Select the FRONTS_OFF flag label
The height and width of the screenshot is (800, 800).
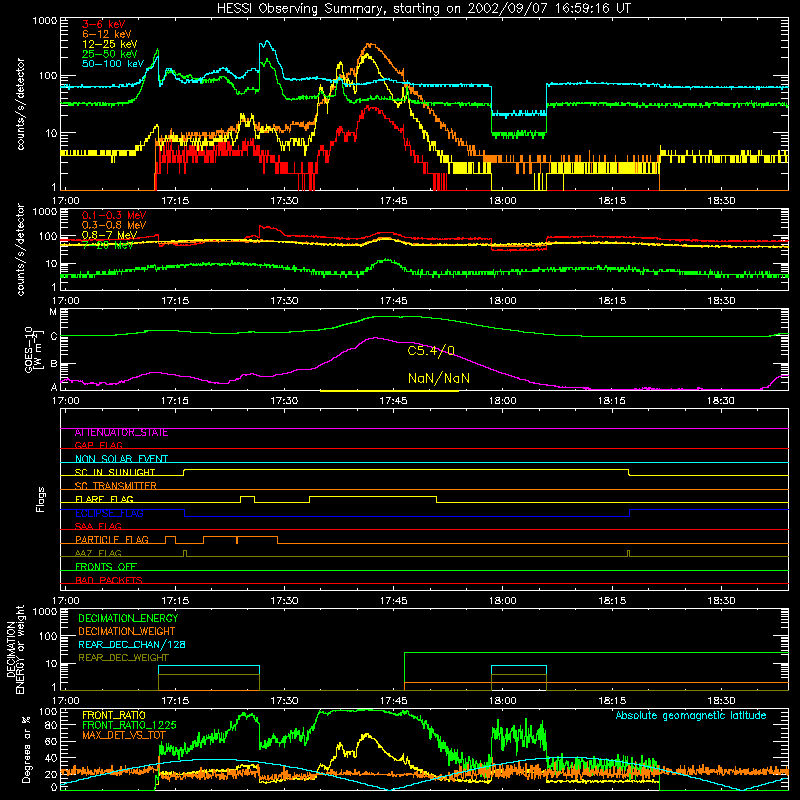(106, 567)
